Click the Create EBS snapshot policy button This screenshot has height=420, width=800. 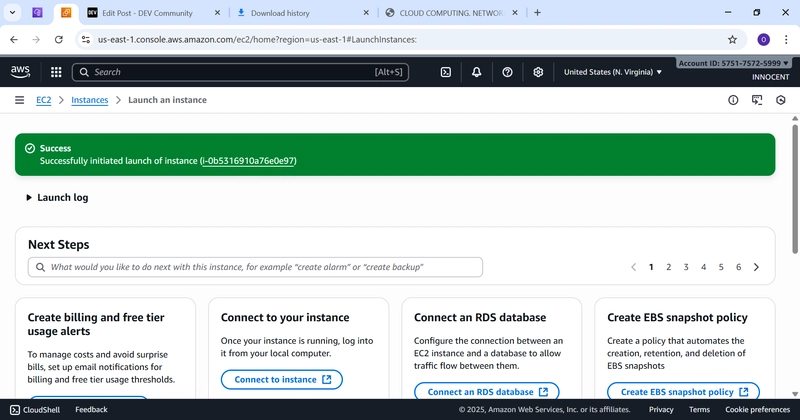click(683, 391)
